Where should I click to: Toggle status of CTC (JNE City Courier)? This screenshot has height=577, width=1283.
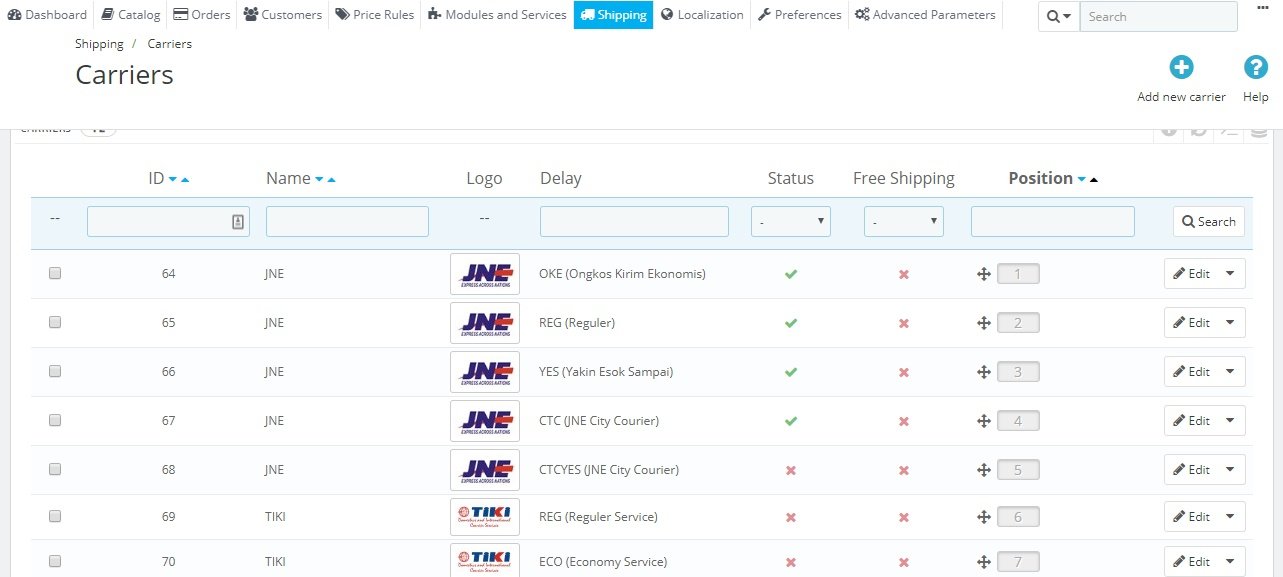point(791,421)
